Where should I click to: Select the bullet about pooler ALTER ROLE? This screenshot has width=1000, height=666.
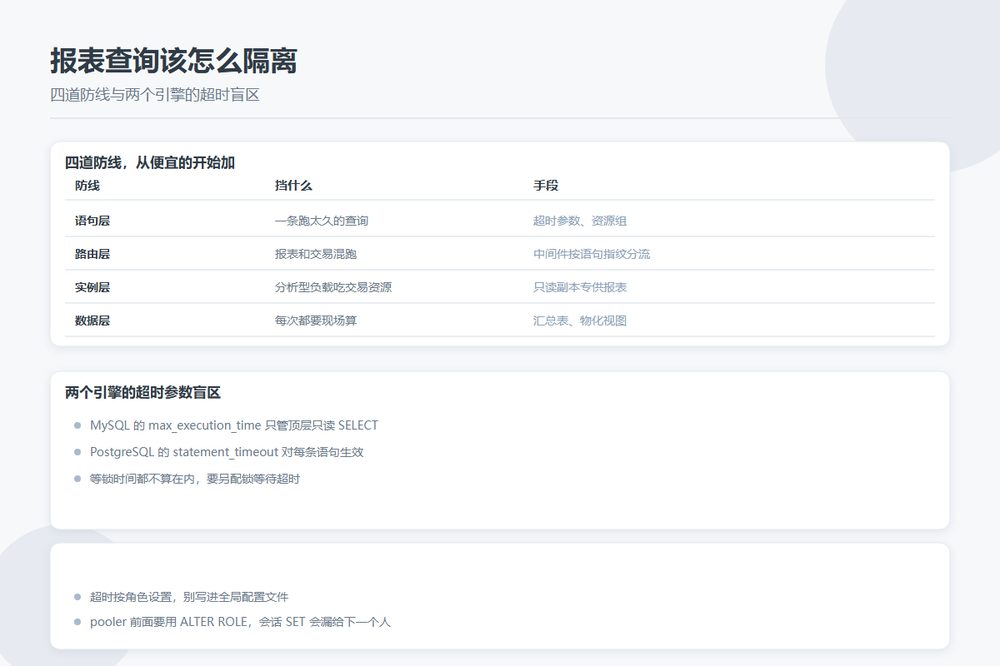240,622
